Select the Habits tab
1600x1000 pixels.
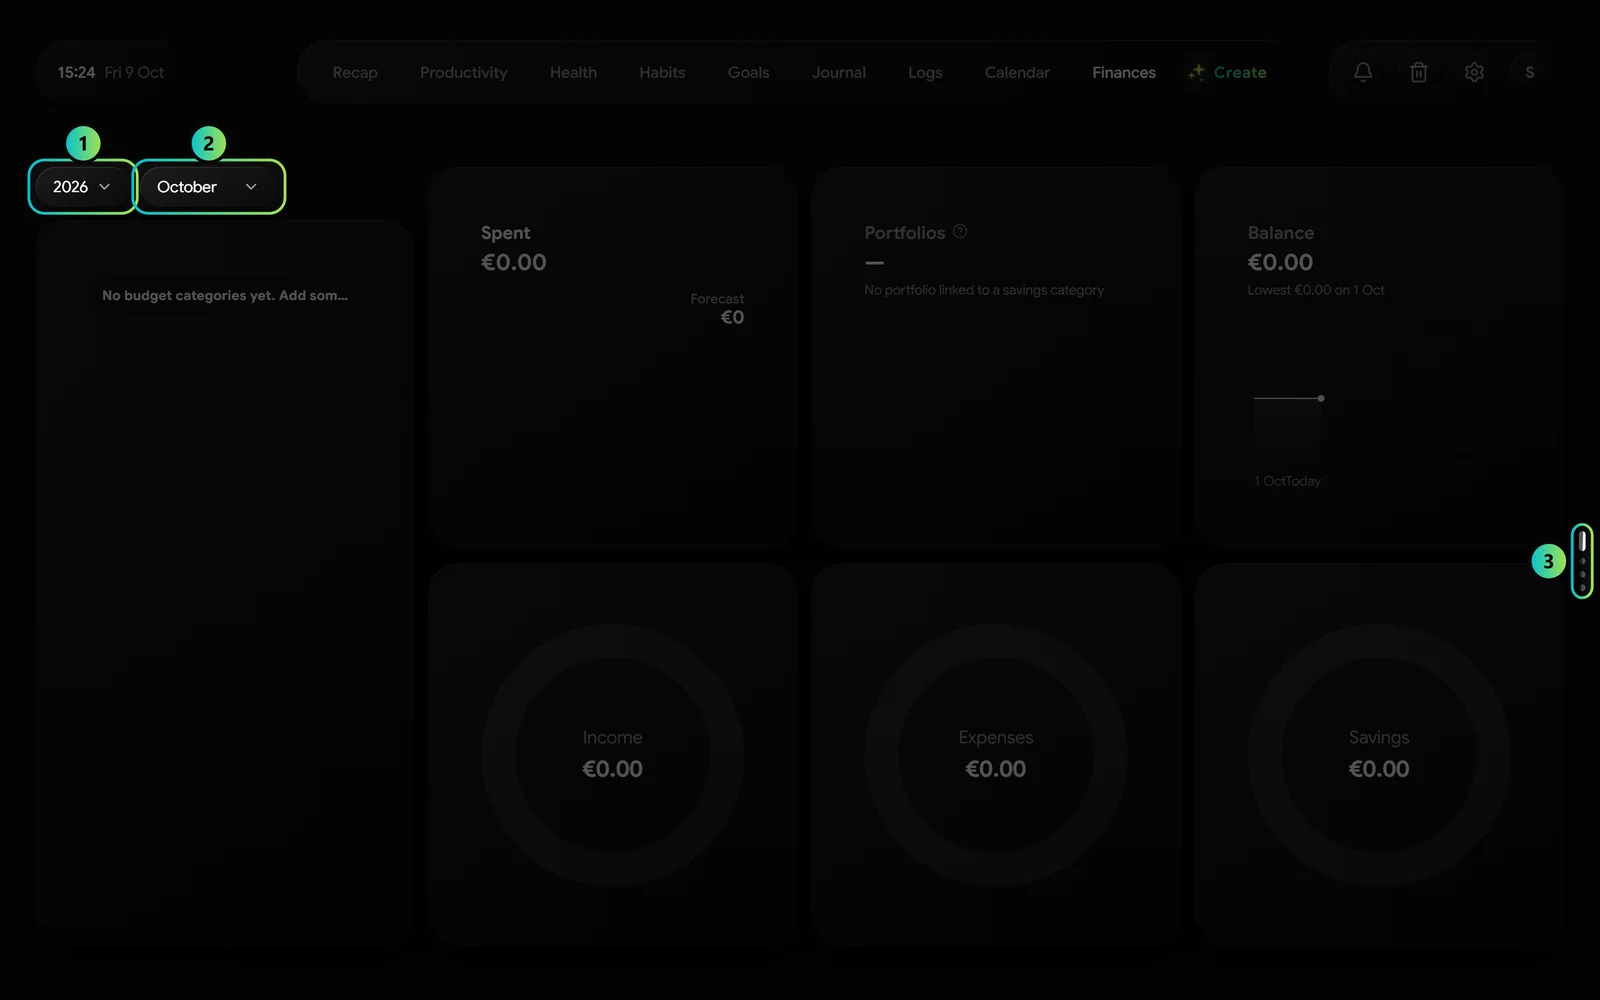coord(662,72)
